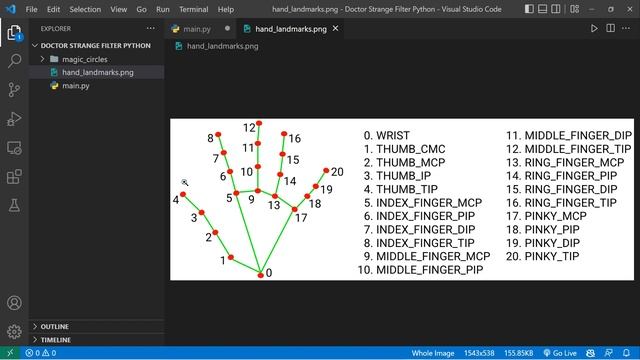This screenshot has width=640, height=360.
Task: Open the notifications bell in the status bar
Action: [x=627, y=353]
